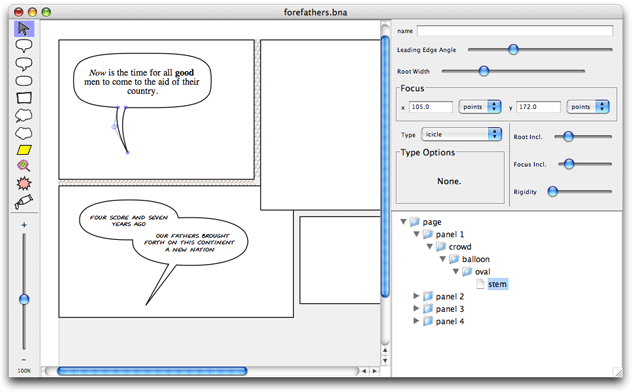The height and width of the screenshot is (392, 632).
Task: Select the stem item in tree
Action: click(x=497, y=284)
